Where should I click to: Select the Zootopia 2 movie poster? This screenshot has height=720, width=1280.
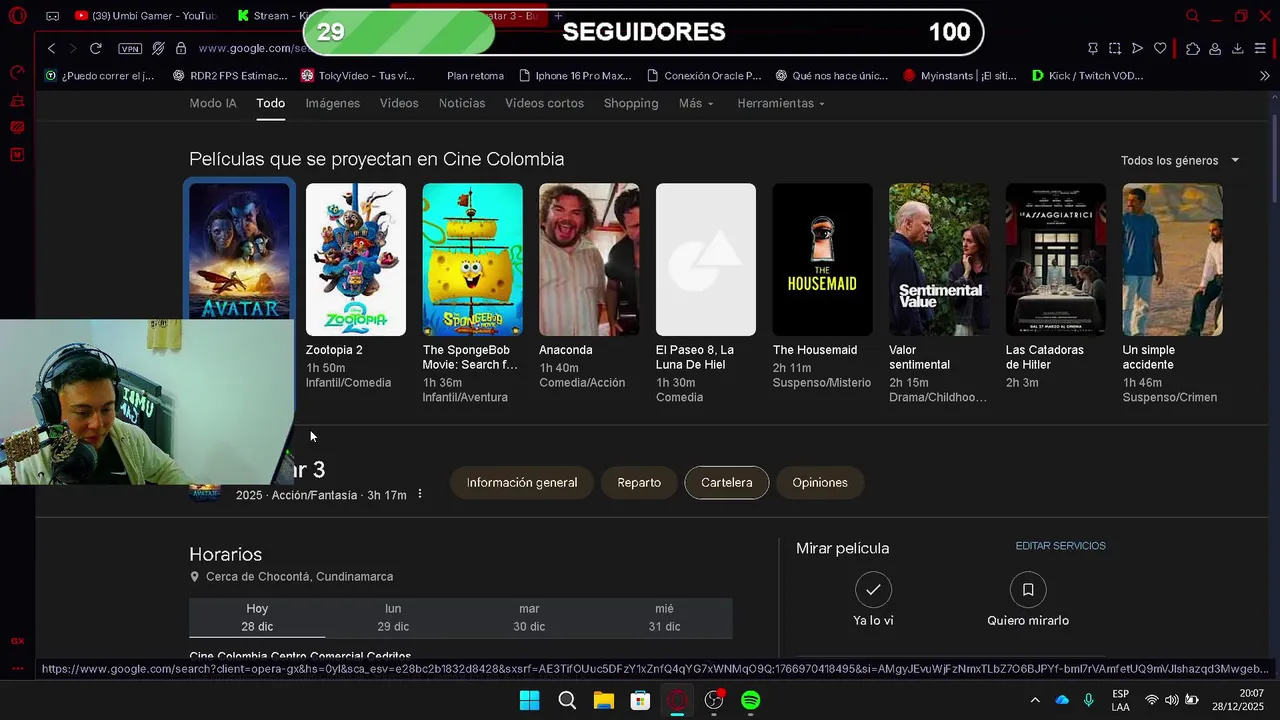[356, 259]
